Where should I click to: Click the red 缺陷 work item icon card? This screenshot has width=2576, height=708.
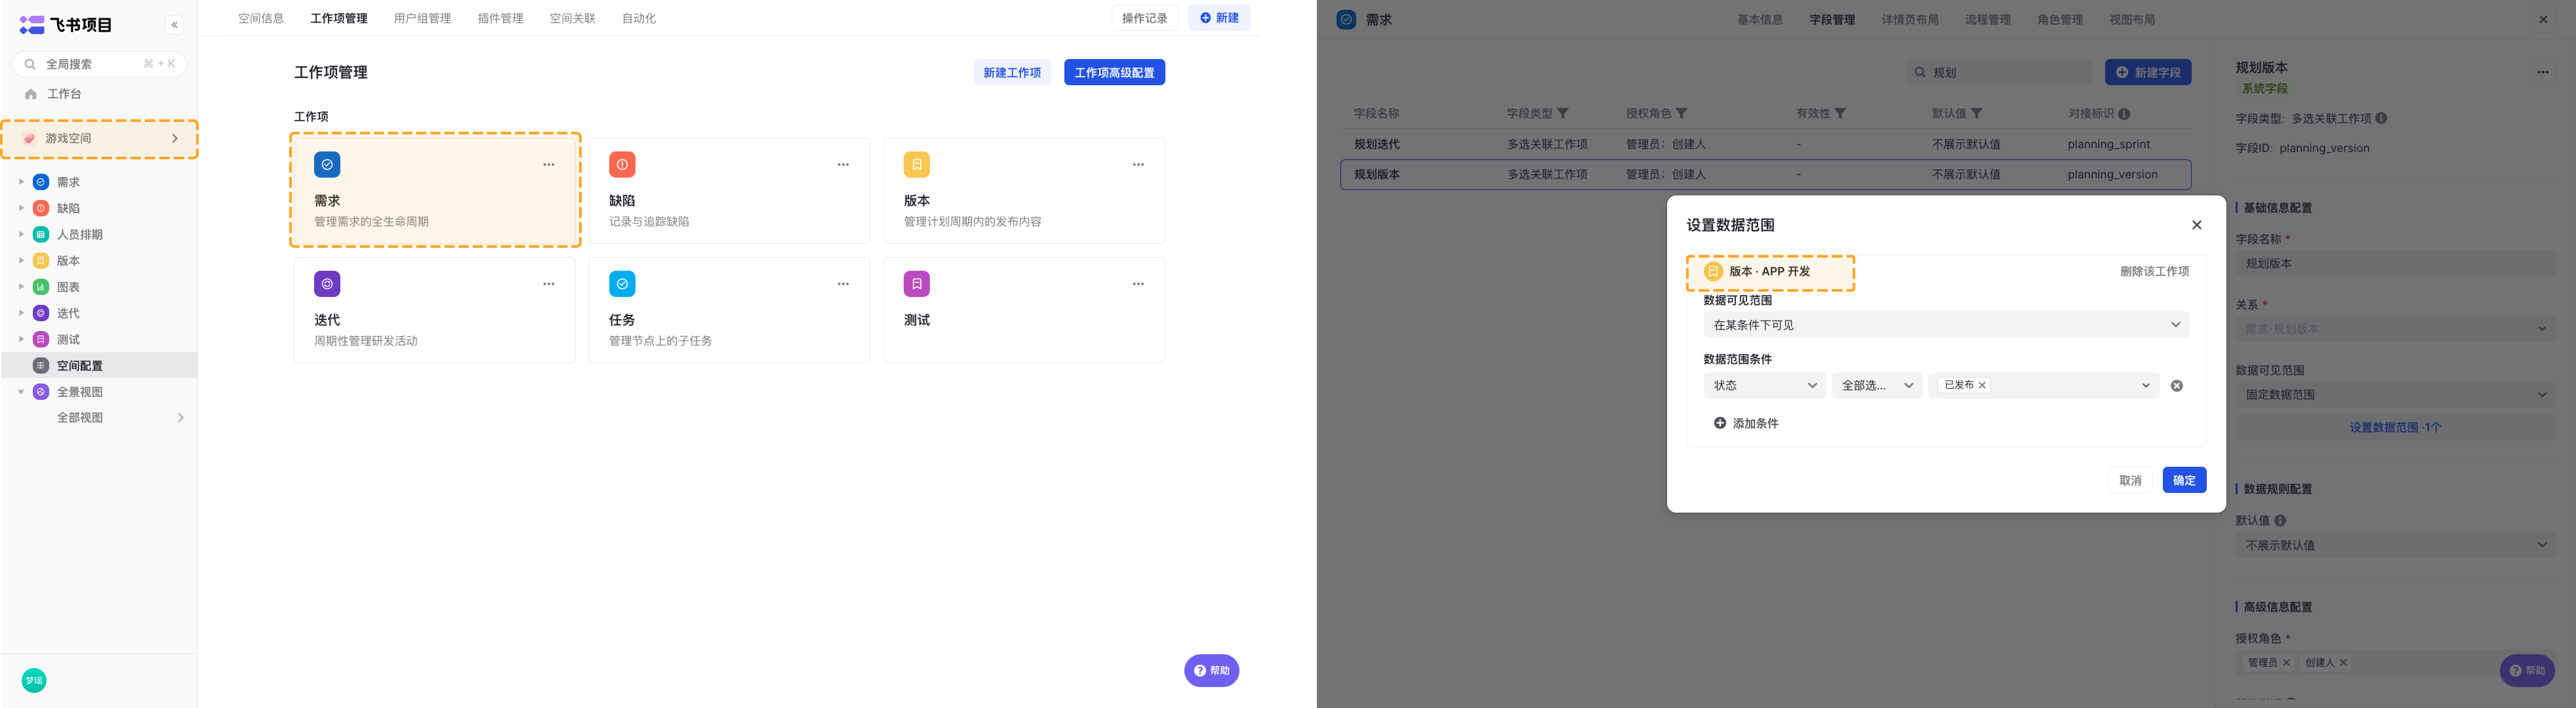click(622, 165)
